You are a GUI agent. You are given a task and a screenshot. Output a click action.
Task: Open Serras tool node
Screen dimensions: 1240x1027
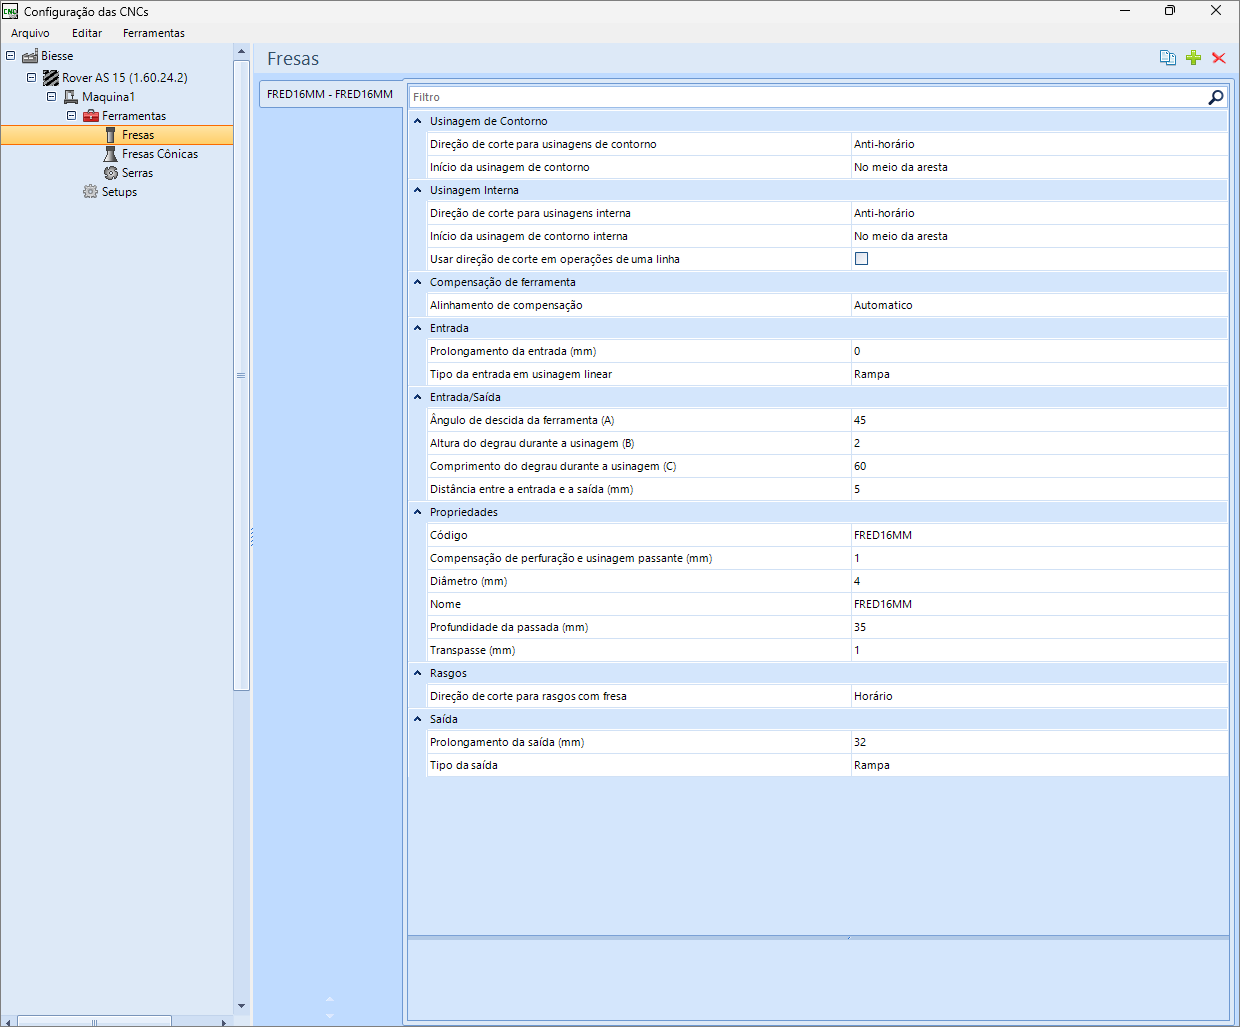point(137,173)
